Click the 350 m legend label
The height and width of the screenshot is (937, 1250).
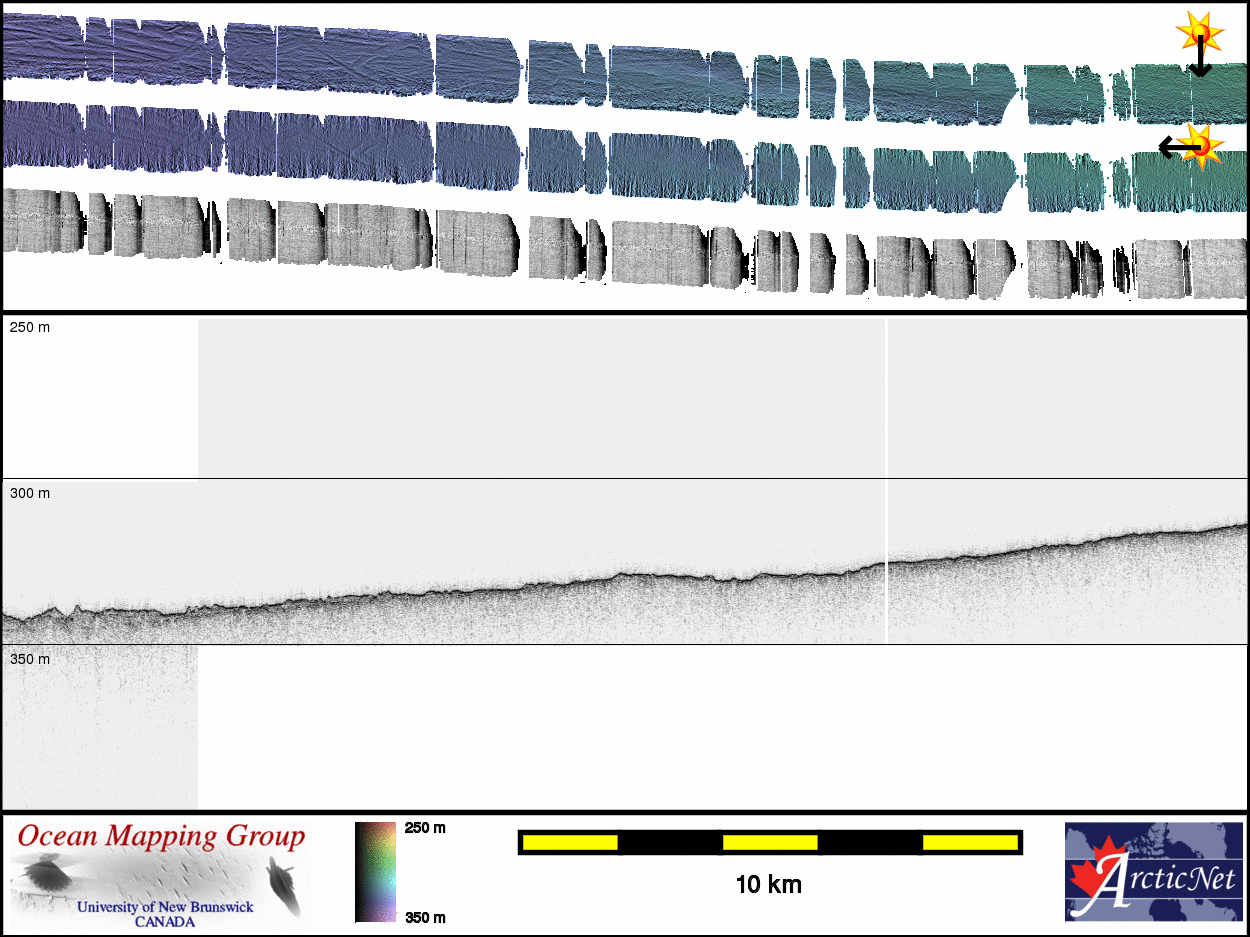(425, 917)
